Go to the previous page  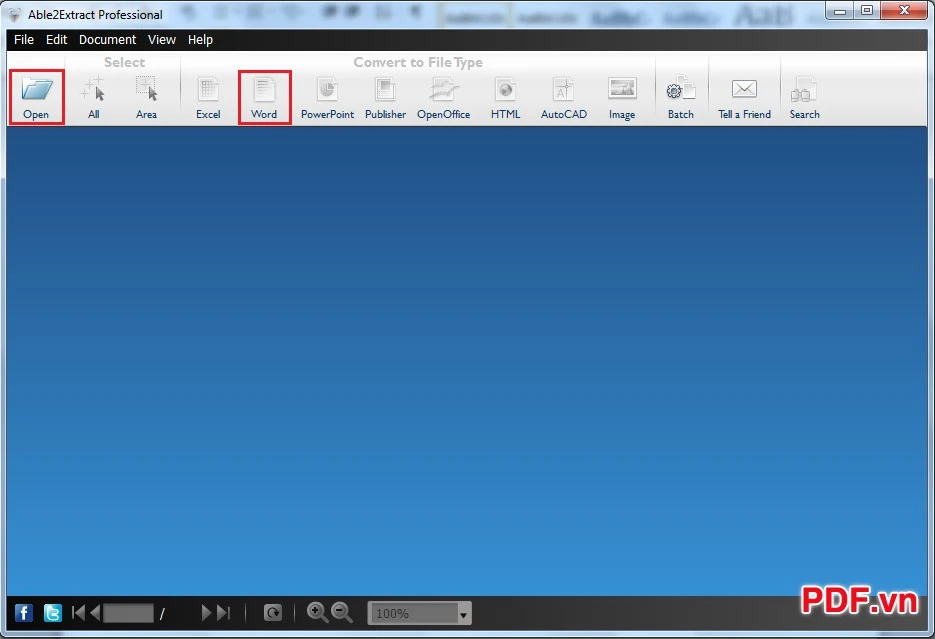95,613
